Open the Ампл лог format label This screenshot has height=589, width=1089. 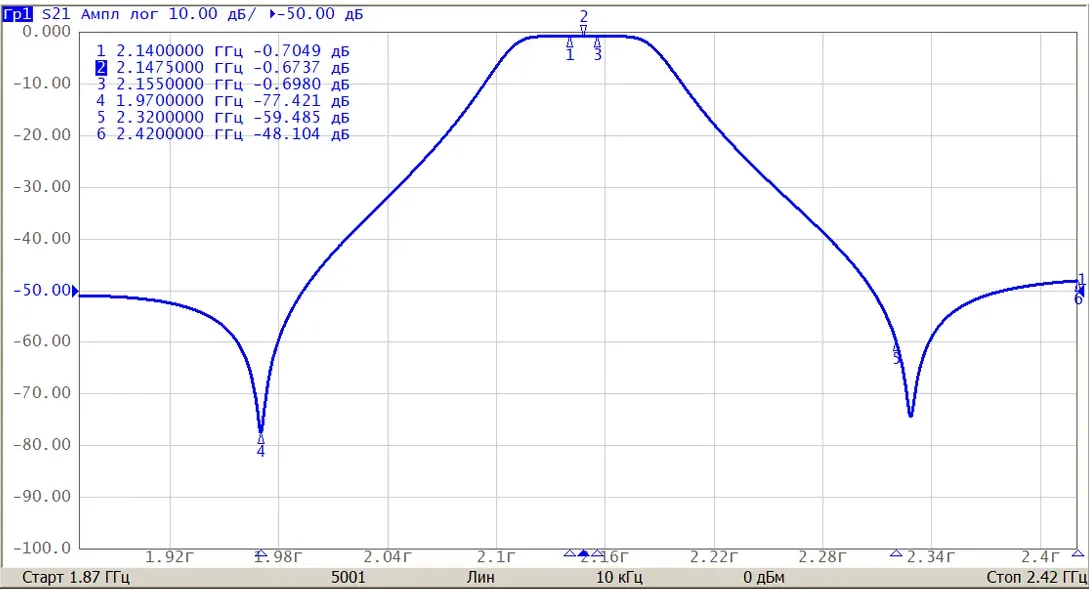[119, 14]
